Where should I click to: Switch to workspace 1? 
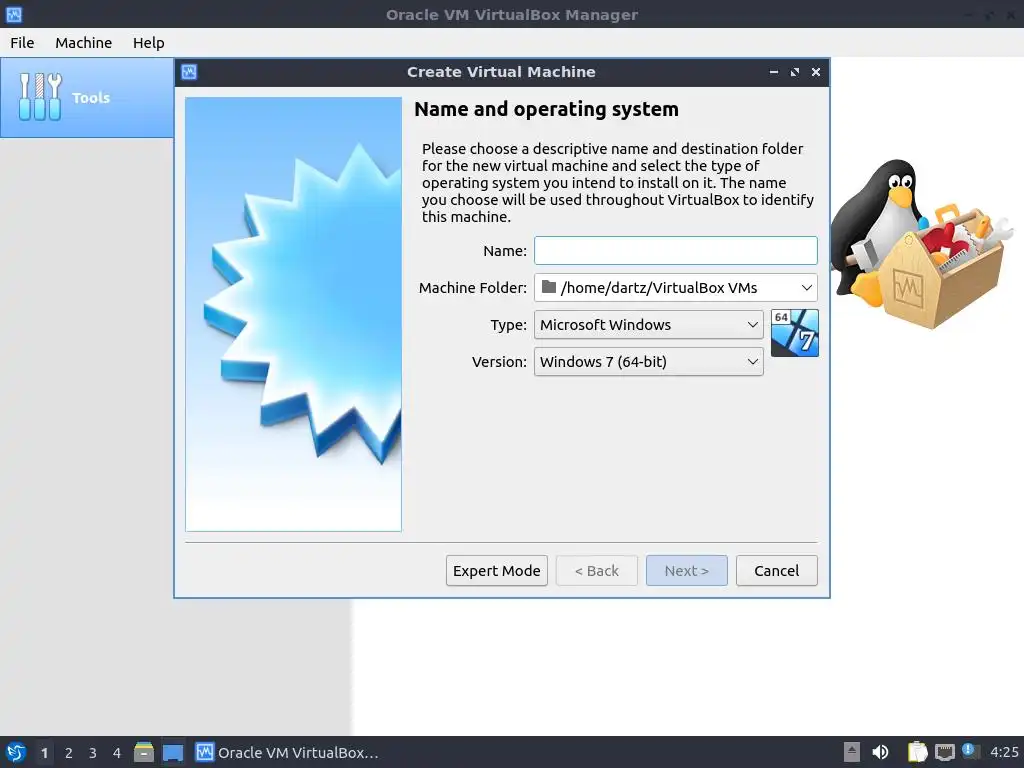(x=44, y=752)
